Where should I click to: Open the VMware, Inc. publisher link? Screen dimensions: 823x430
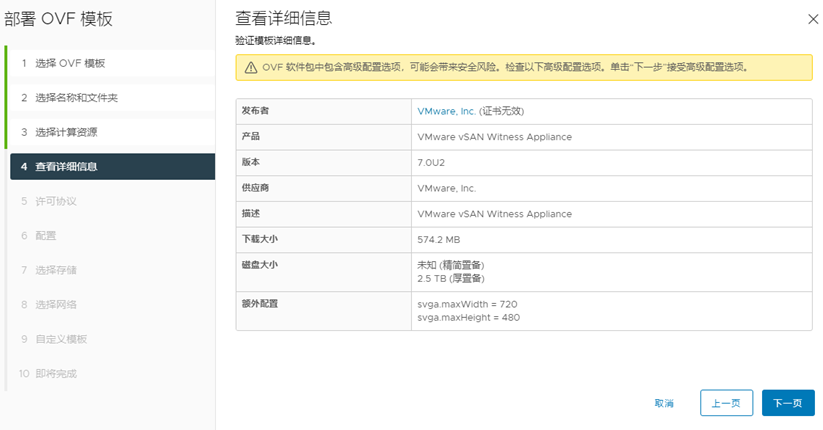(446, 111)
